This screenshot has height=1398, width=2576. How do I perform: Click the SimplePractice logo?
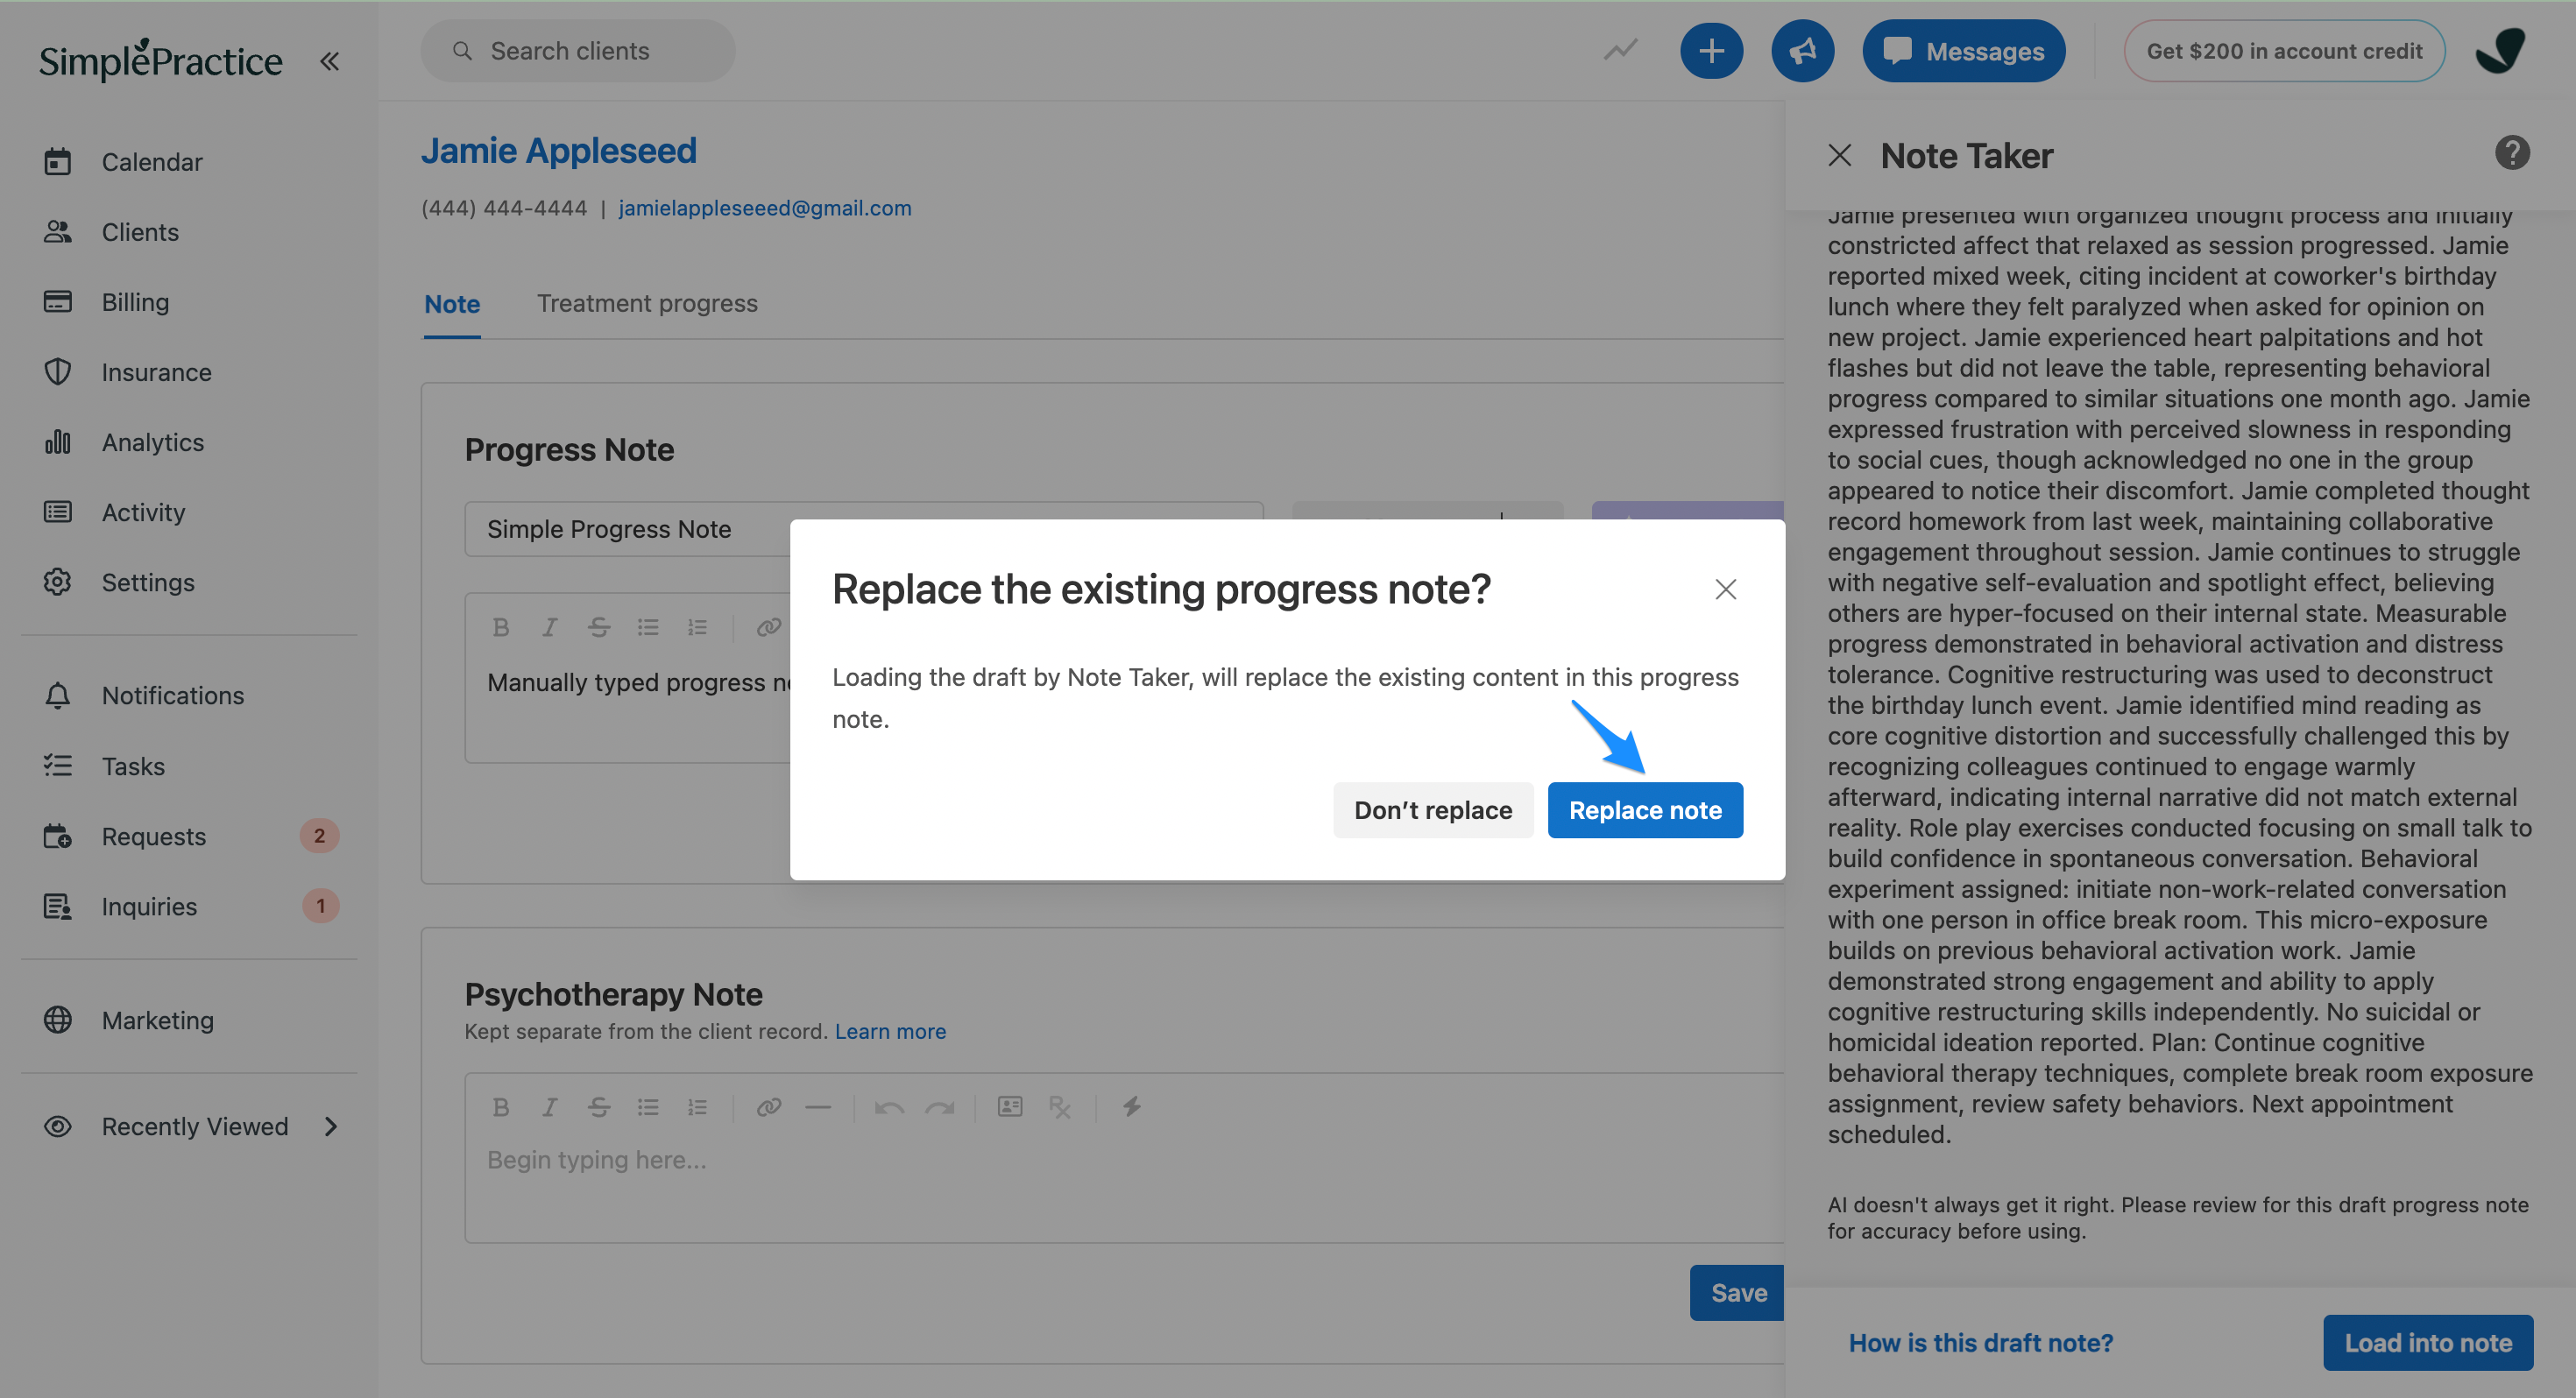(x=160, y=60)
